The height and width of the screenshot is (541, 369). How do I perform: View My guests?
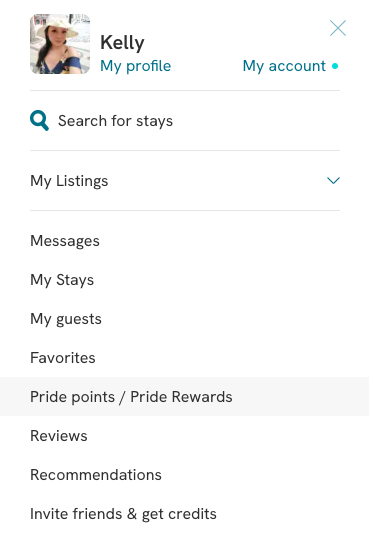(66, 319)
